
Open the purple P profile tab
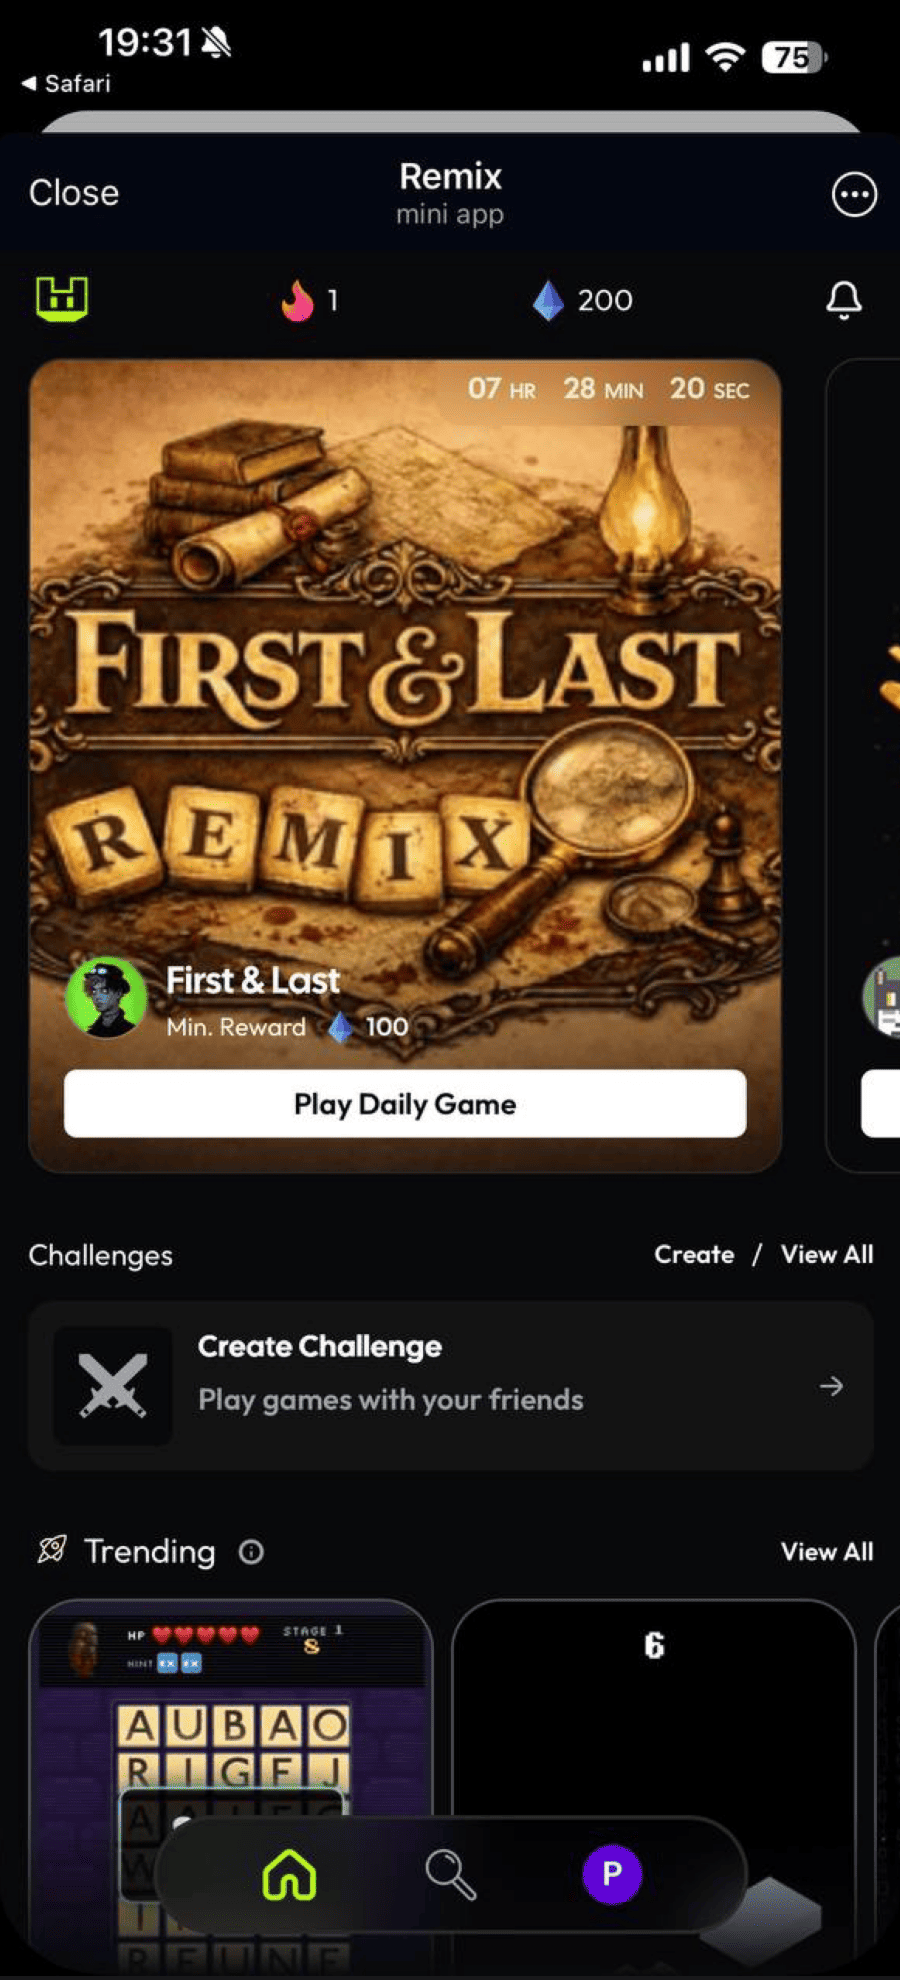point(611,1874)
